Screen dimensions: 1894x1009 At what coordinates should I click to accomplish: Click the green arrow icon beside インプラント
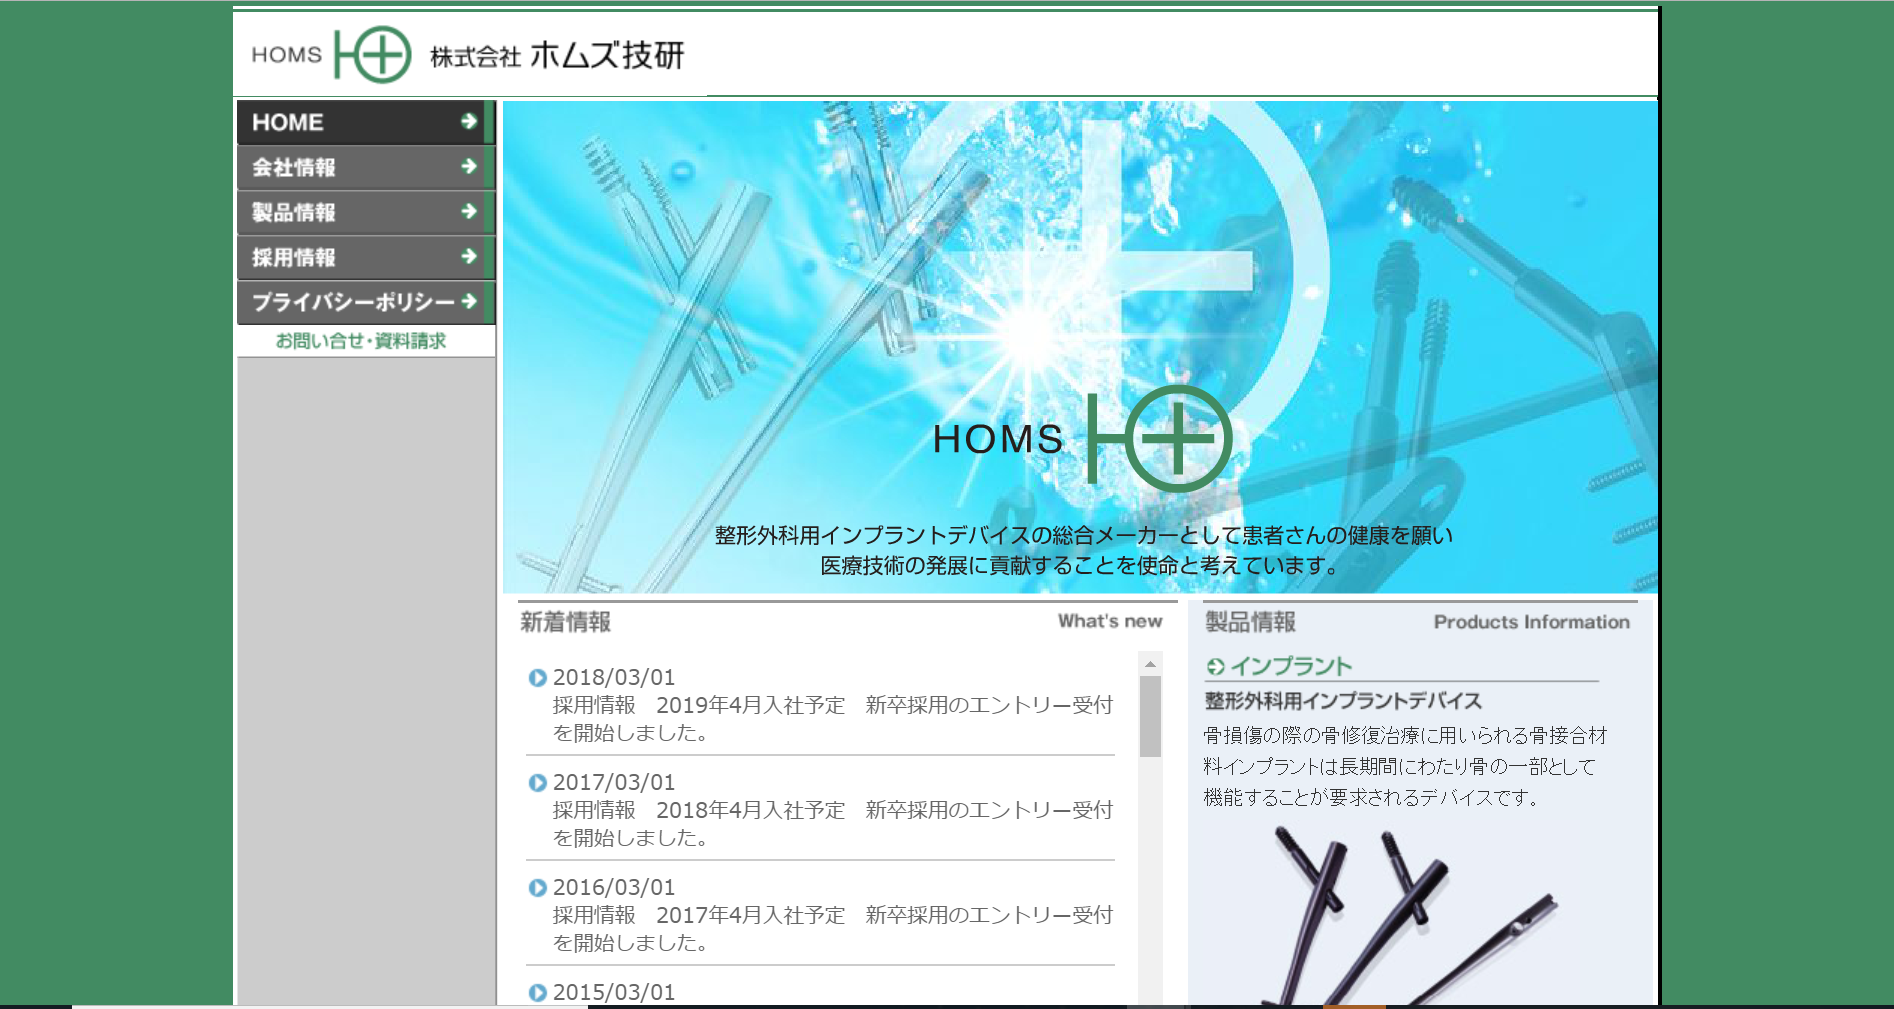click(1216, 666)
